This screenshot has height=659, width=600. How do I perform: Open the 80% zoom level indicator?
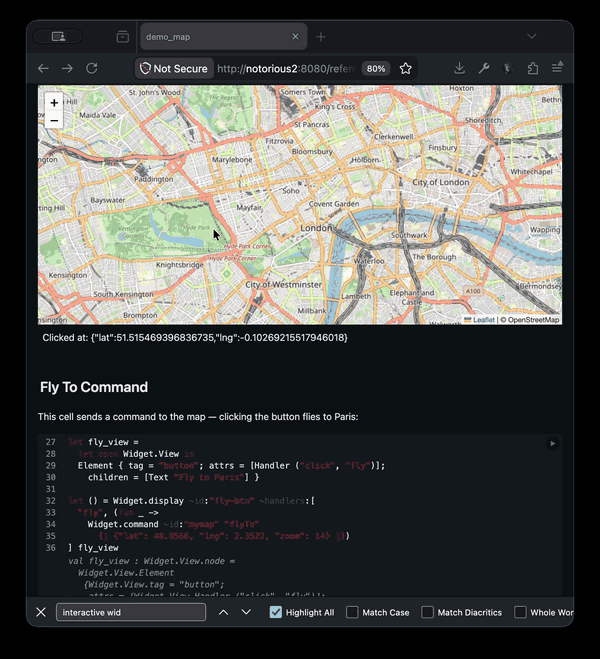pyautogui.click(x=376, y=68)
